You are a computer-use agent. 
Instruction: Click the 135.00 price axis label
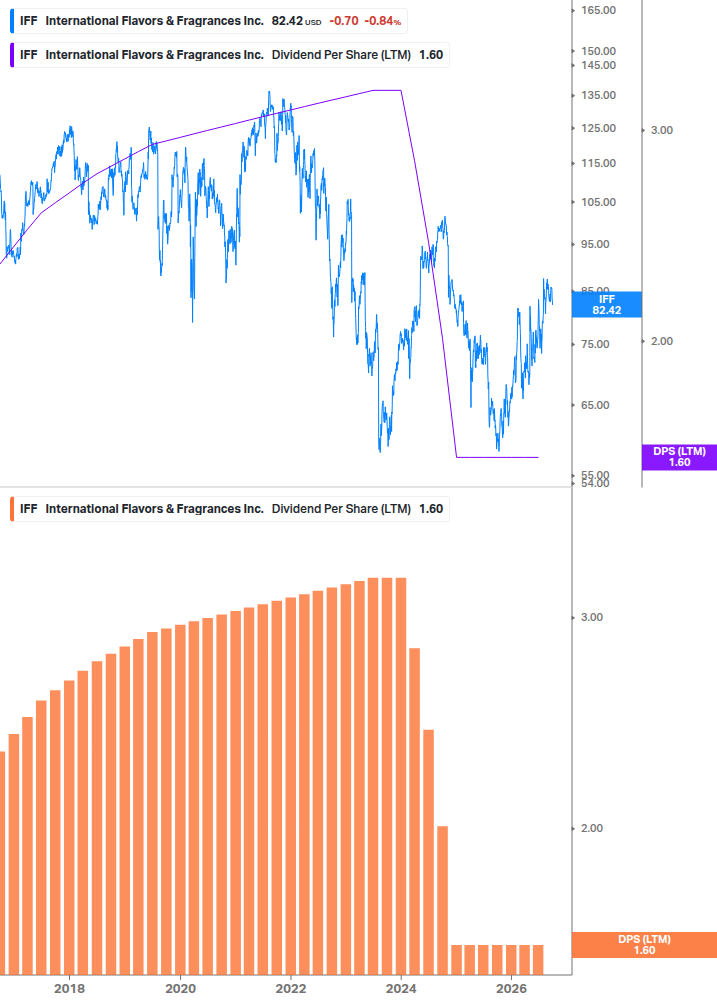[x=598, y=96]
